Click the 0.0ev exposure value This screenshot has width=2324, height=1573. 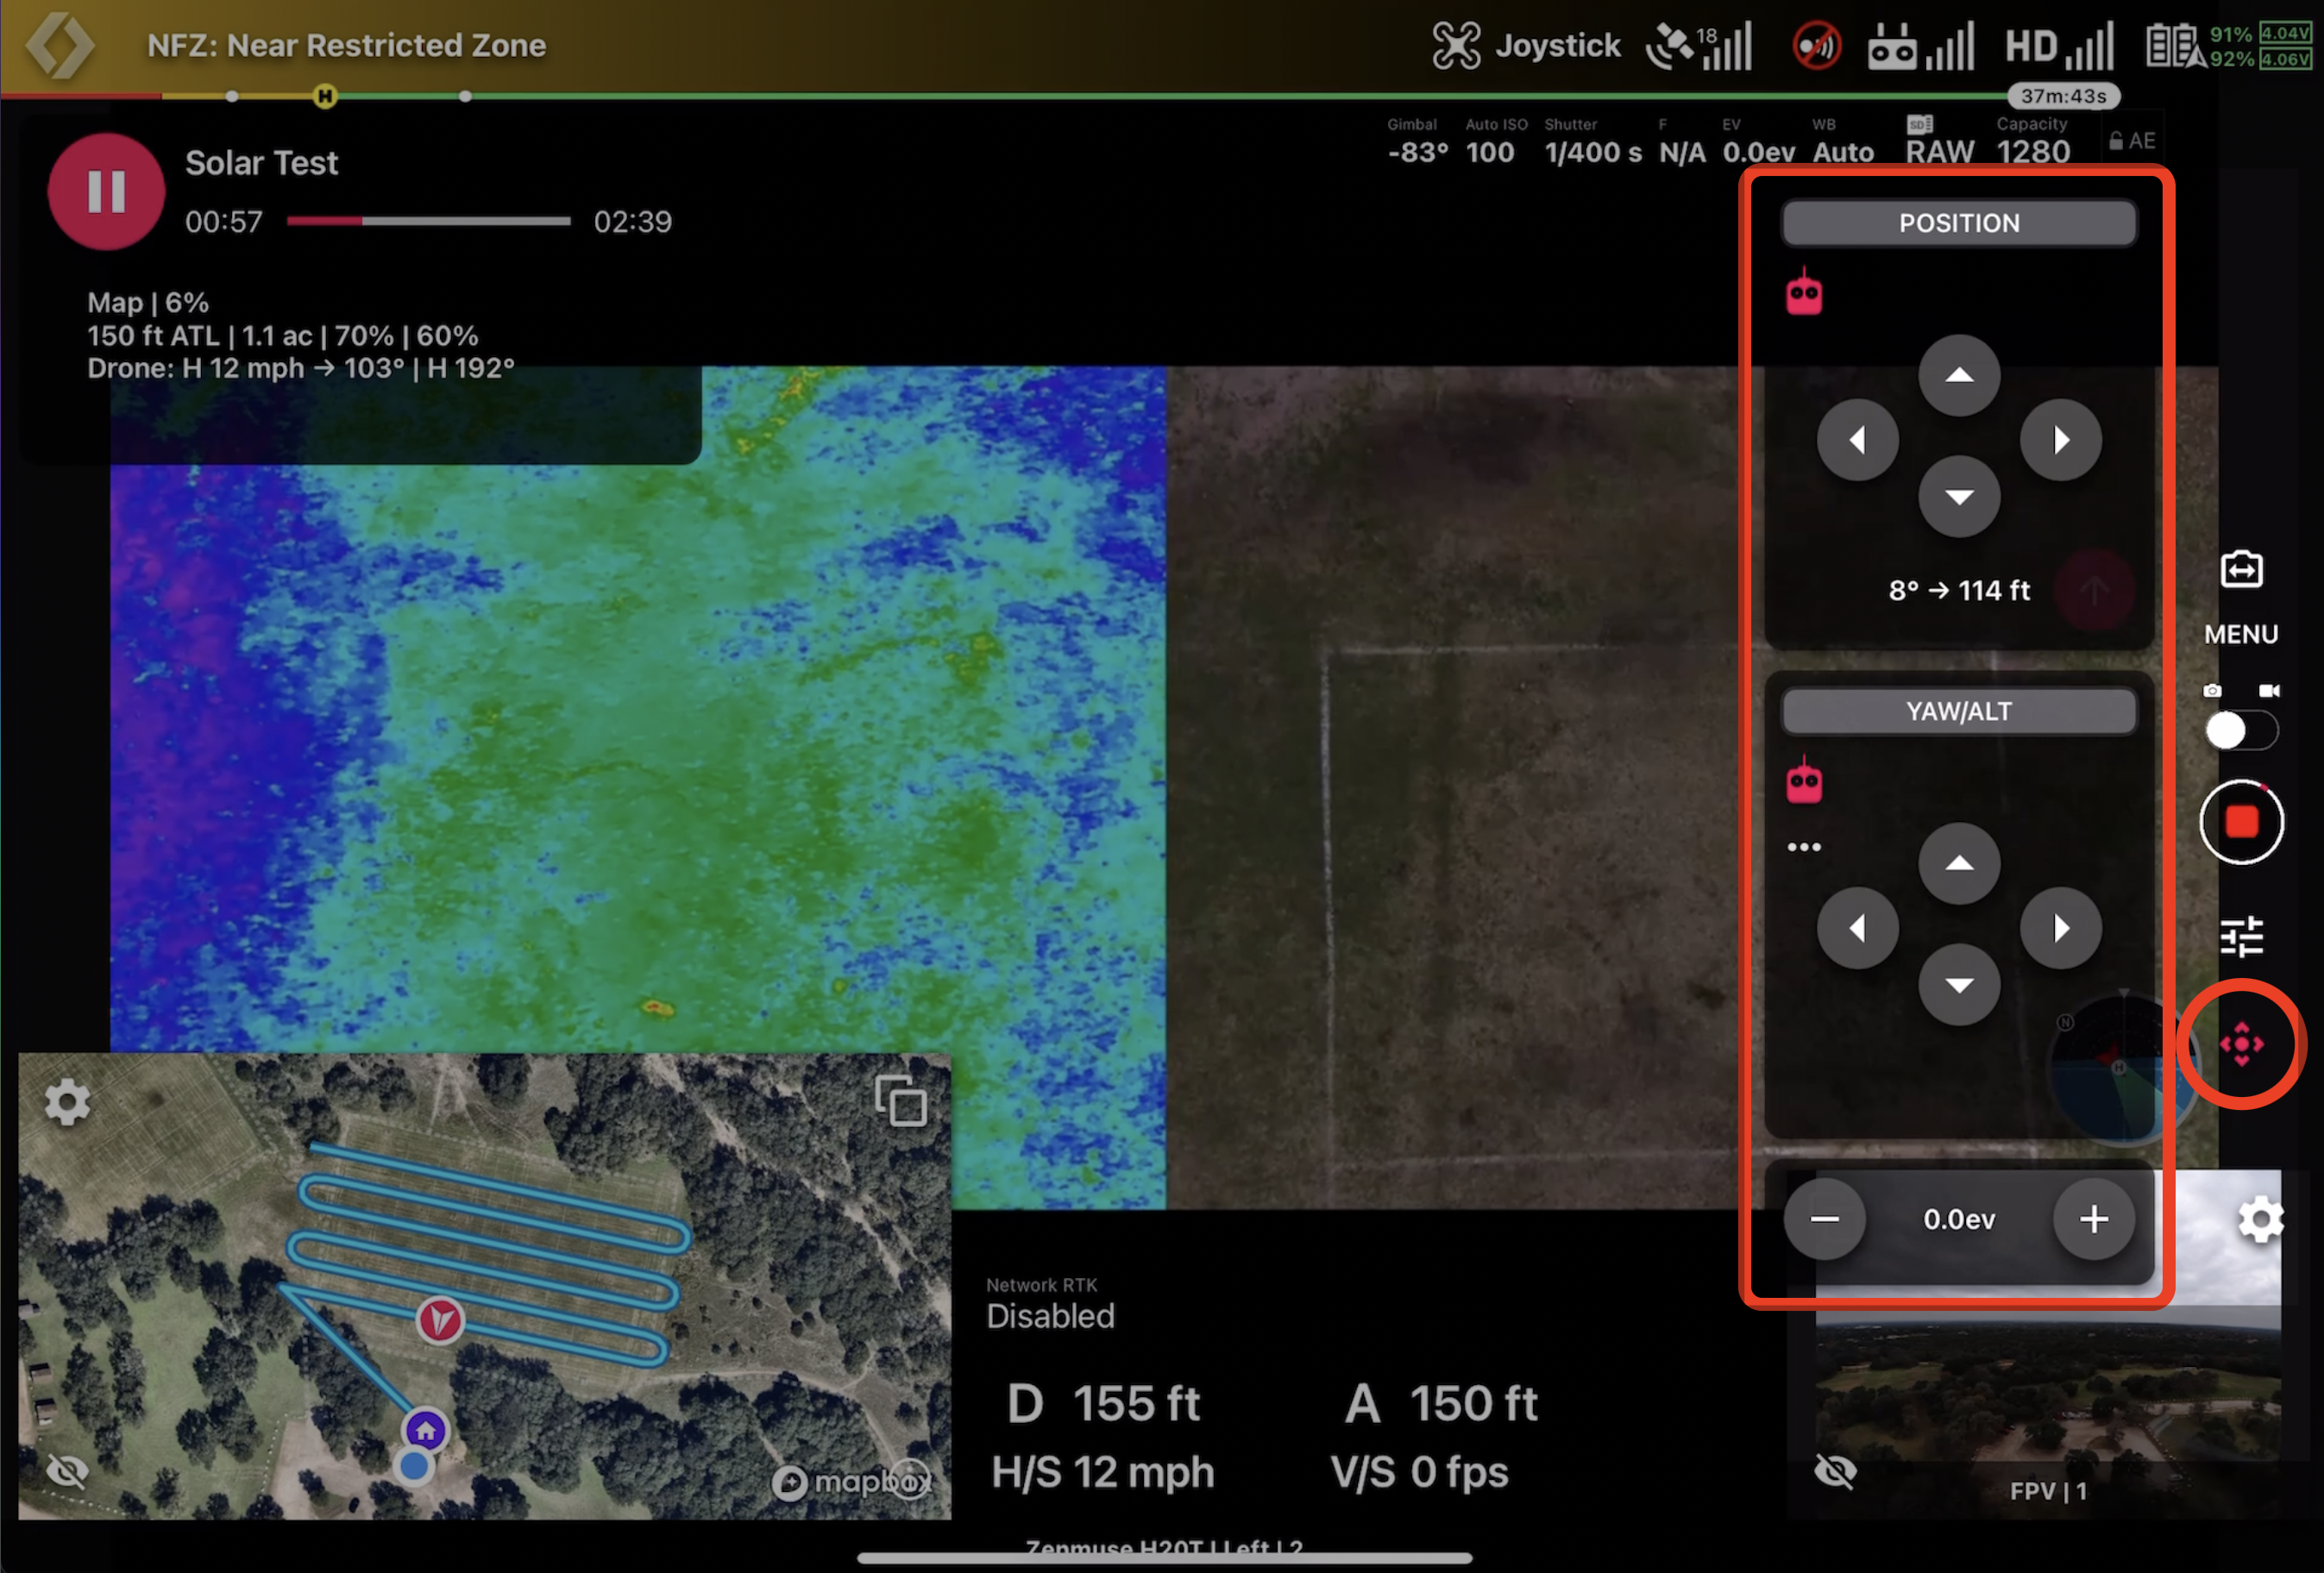pyautogui.click(x=1958, y=1219)
